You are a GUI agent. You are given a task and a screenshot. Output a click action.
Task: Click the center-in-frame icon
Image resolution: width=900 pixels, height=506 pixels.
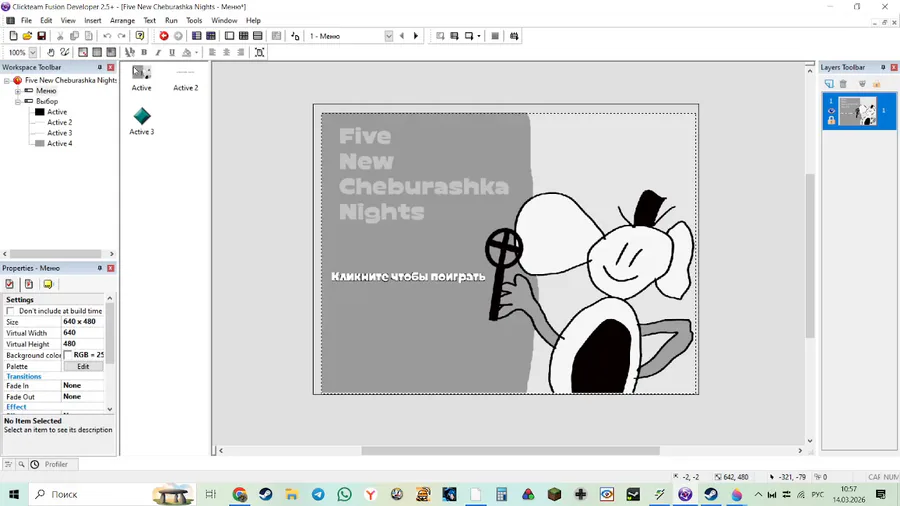(259, 52)
